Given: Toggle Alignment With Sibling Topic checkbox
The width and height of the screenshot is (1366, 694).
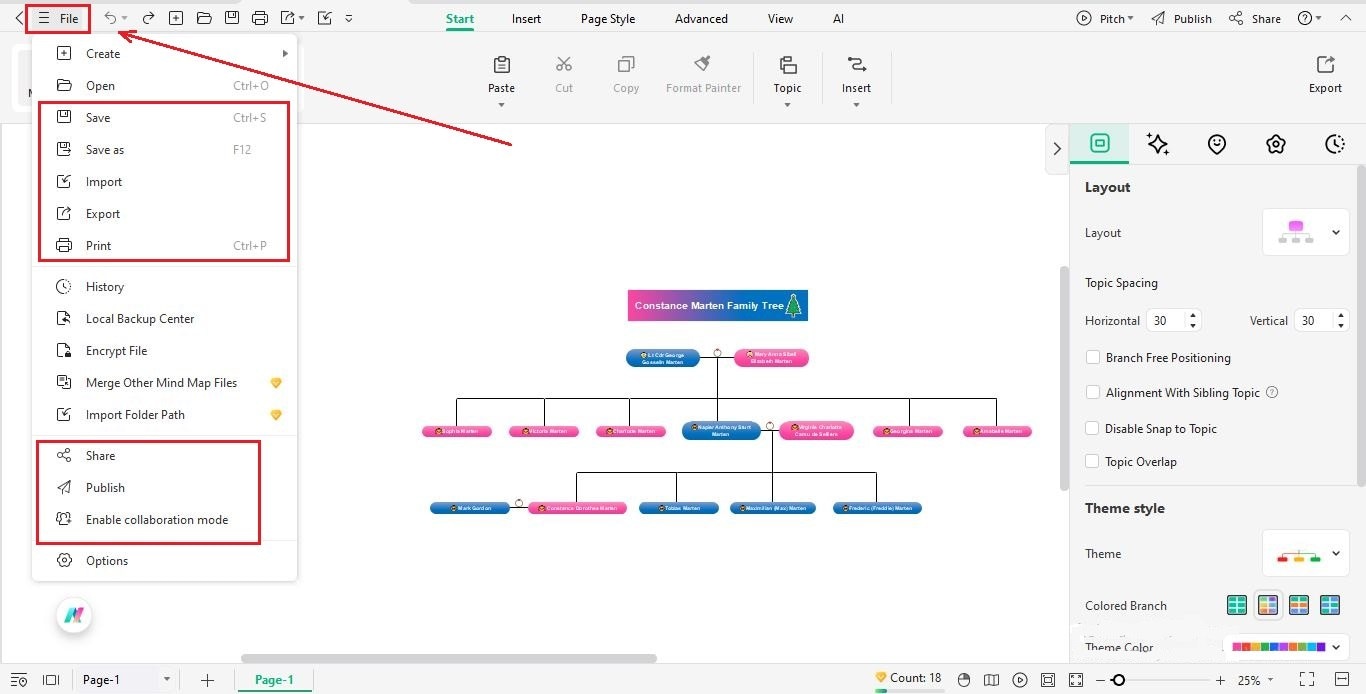Looking at the screenshot, I should 1093,393.
